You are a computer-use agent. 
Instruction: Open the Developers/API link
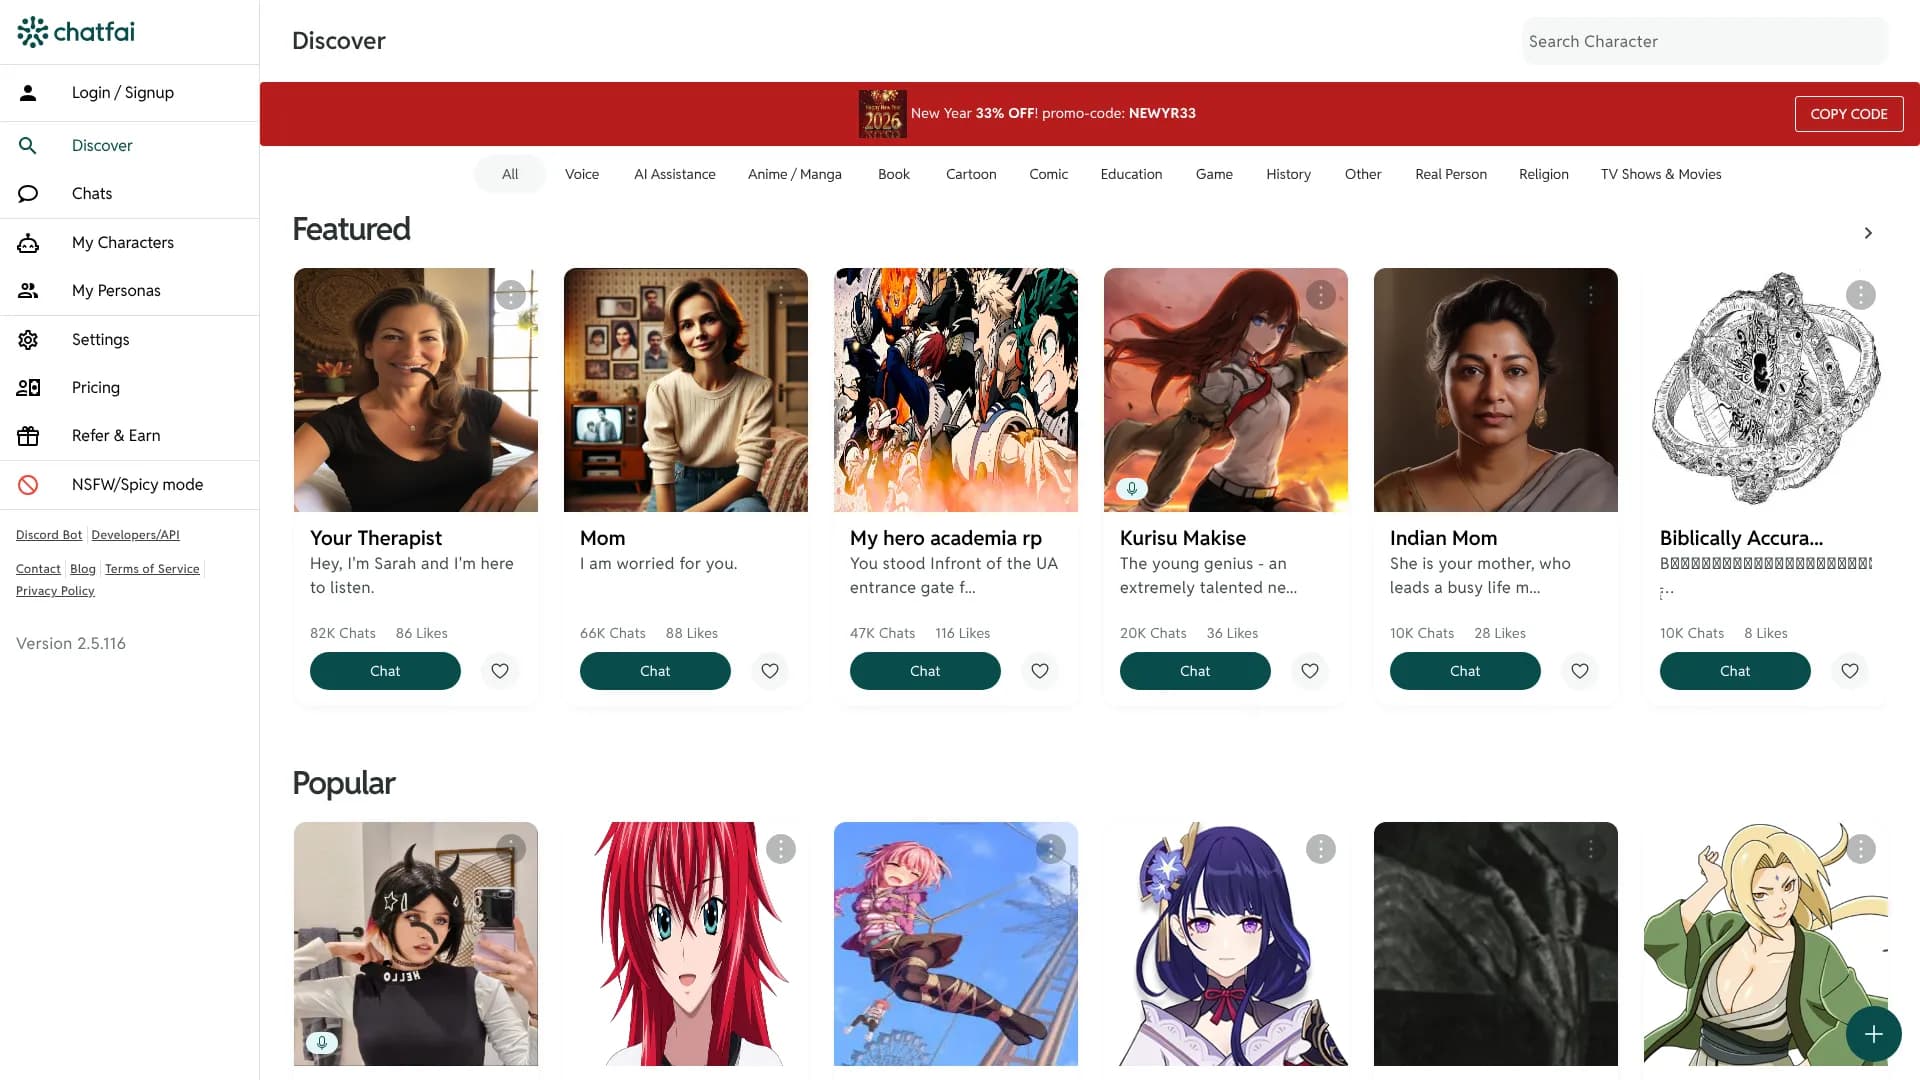click(x=136, y=535)
